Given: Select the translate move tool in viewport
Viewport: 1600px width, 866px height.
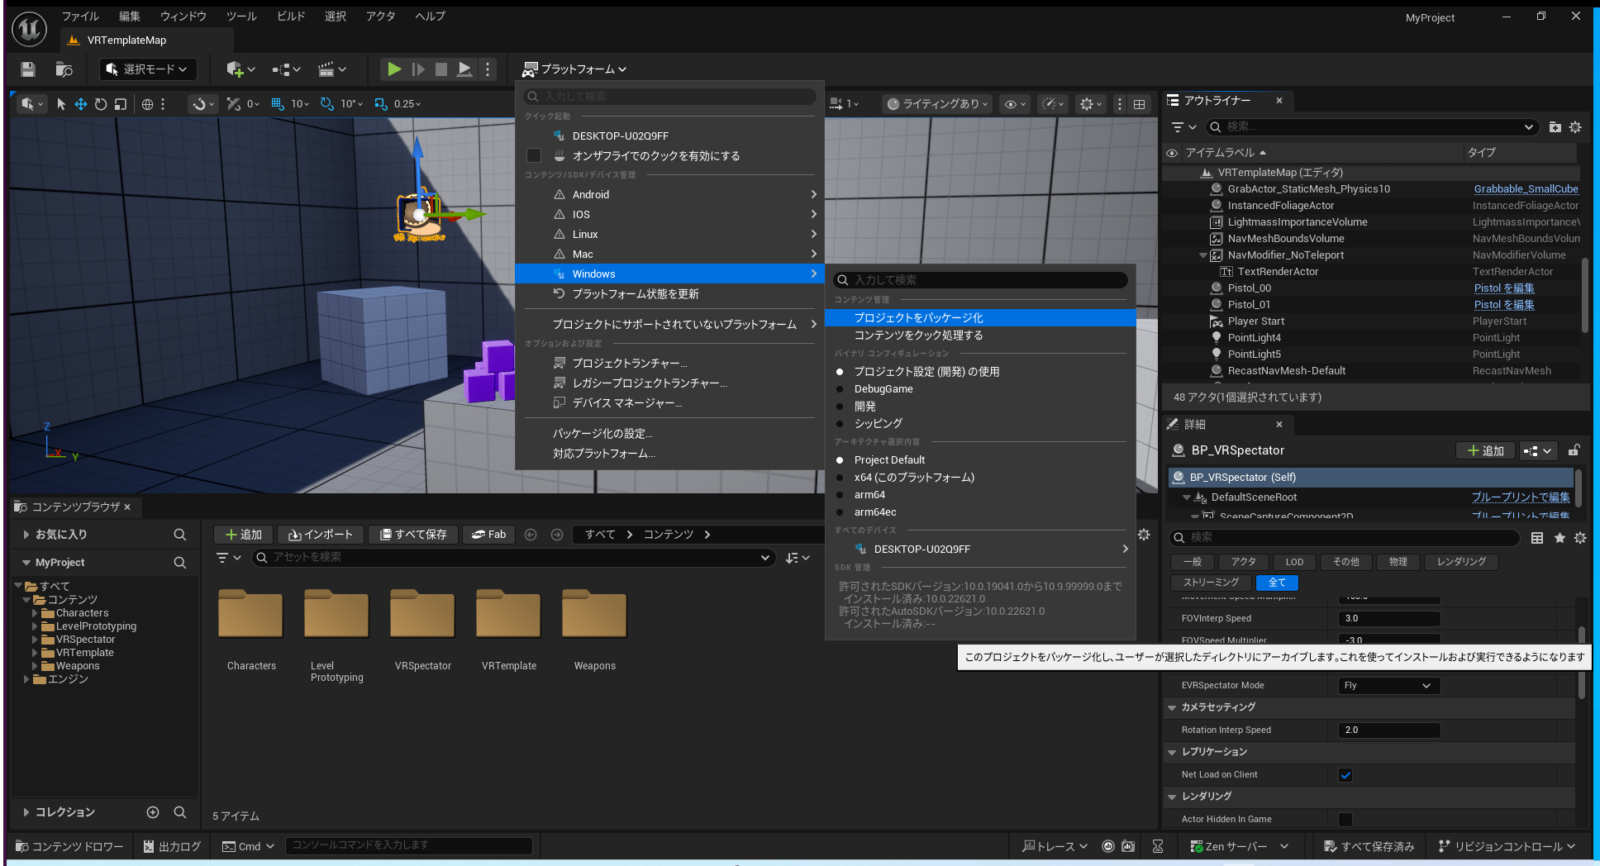Looking at the screenshot, I should (x=80, y=104).
